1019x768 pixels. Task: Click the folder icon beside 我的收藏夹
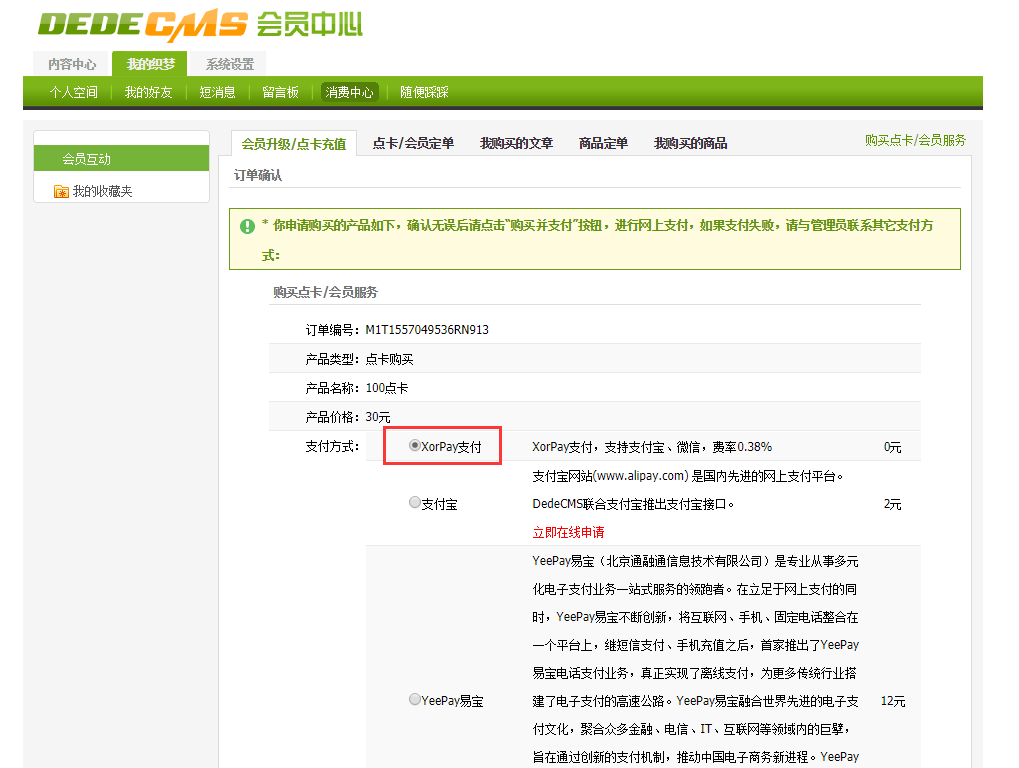coord(60,190)
